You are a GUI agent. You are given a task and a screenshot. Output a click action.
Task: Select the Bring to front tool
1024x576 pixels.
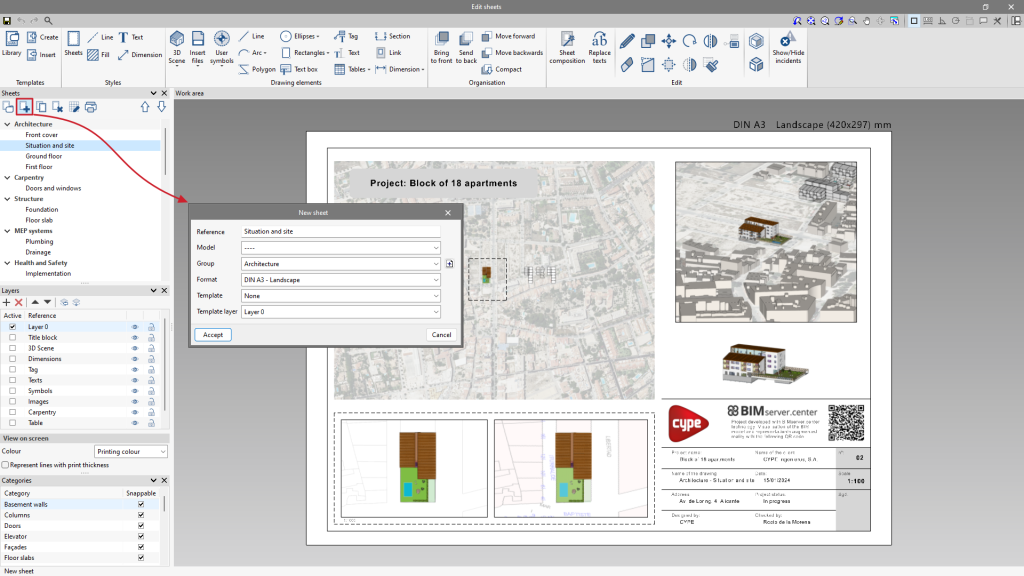442,41
